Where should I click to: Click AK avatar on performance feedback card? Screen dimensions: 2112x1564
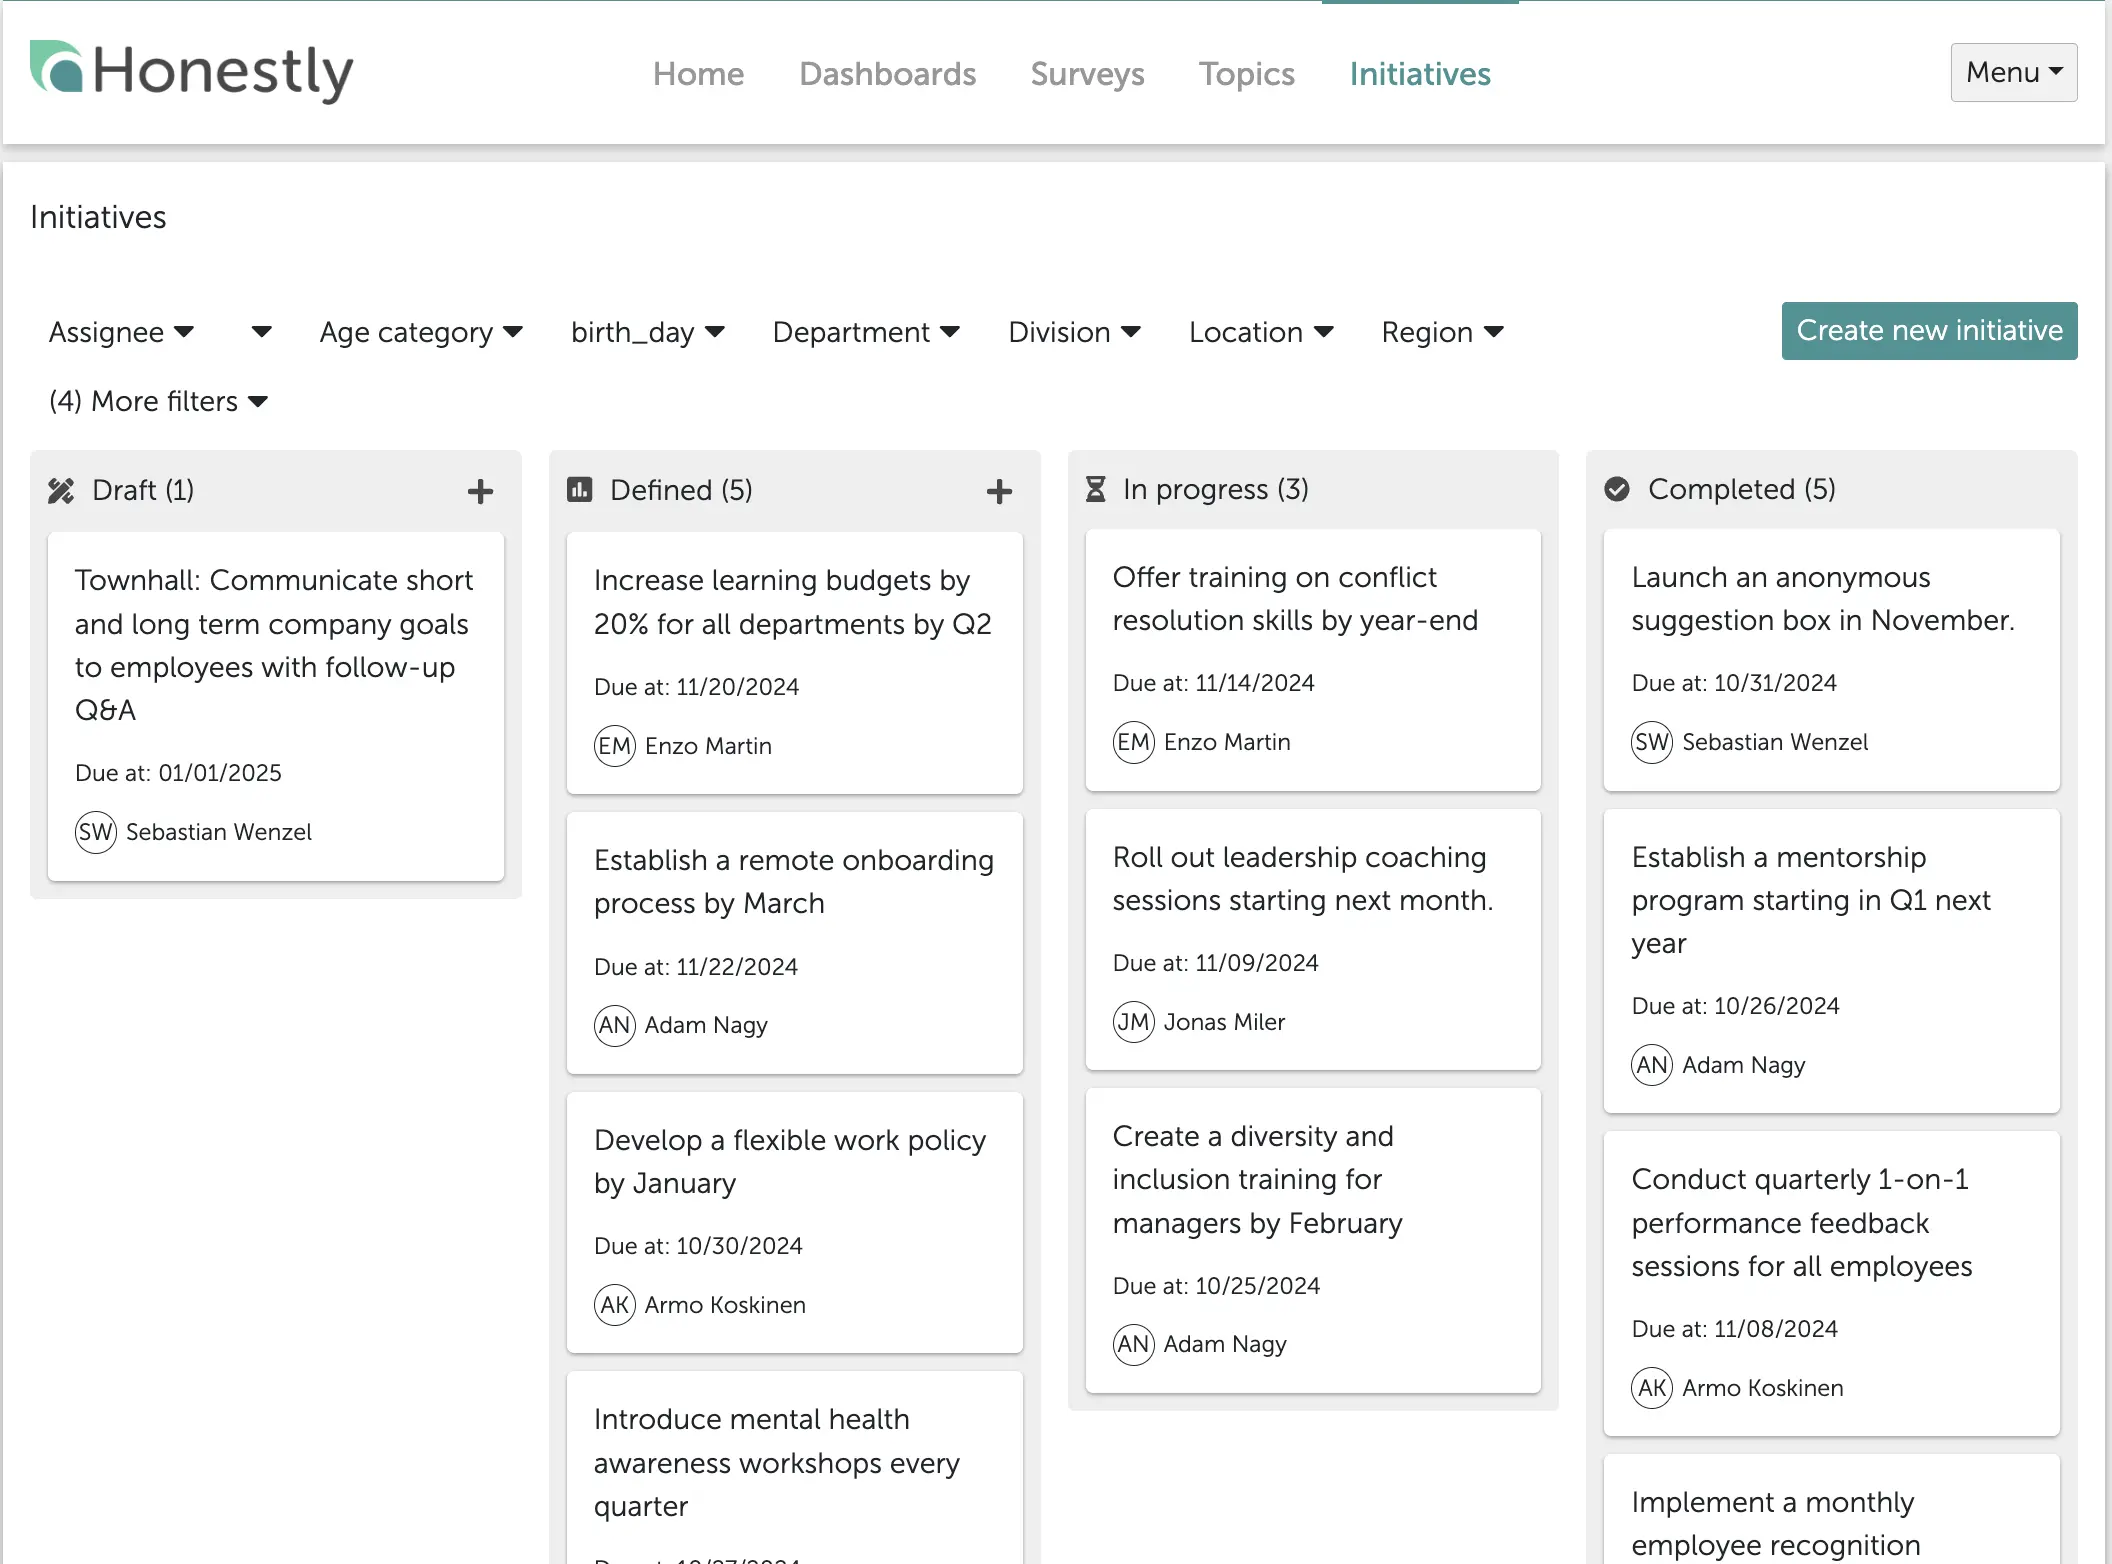(1652, 1388)
